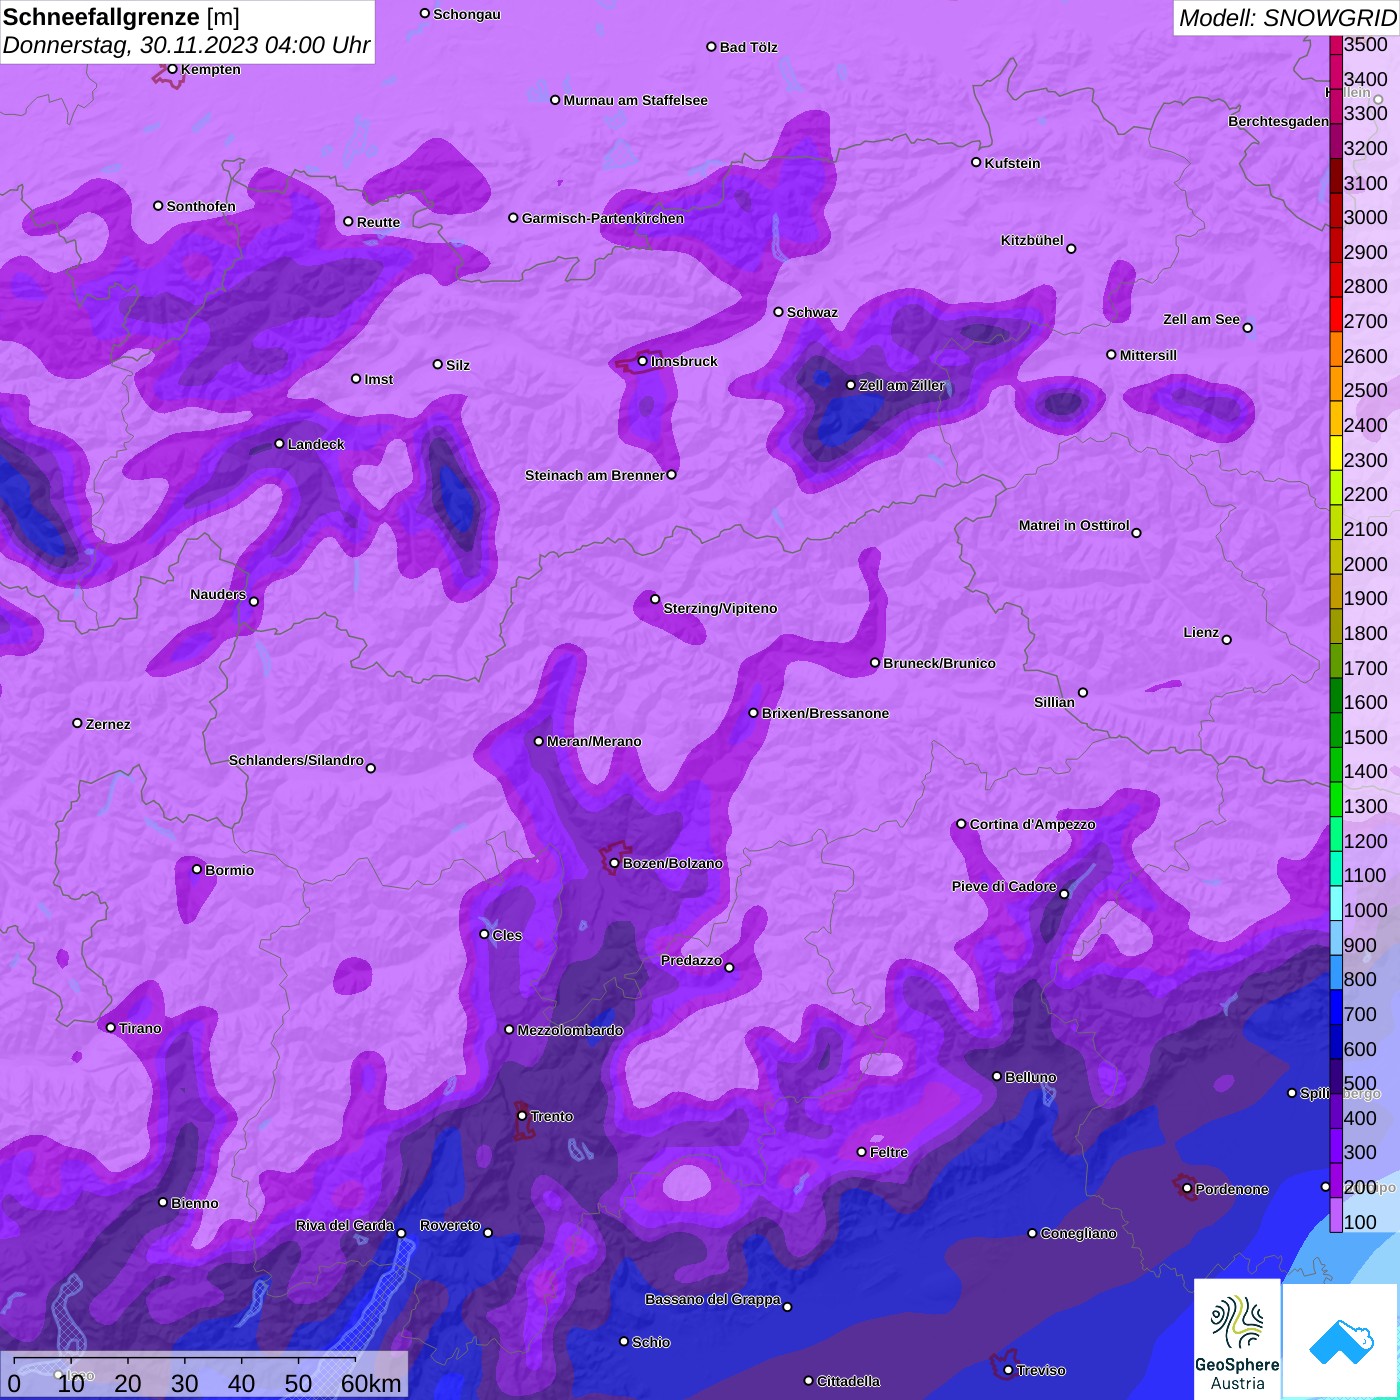Select the "Zernez" place name
The image size is (1400, 1400).
click(x=108, y=724)
